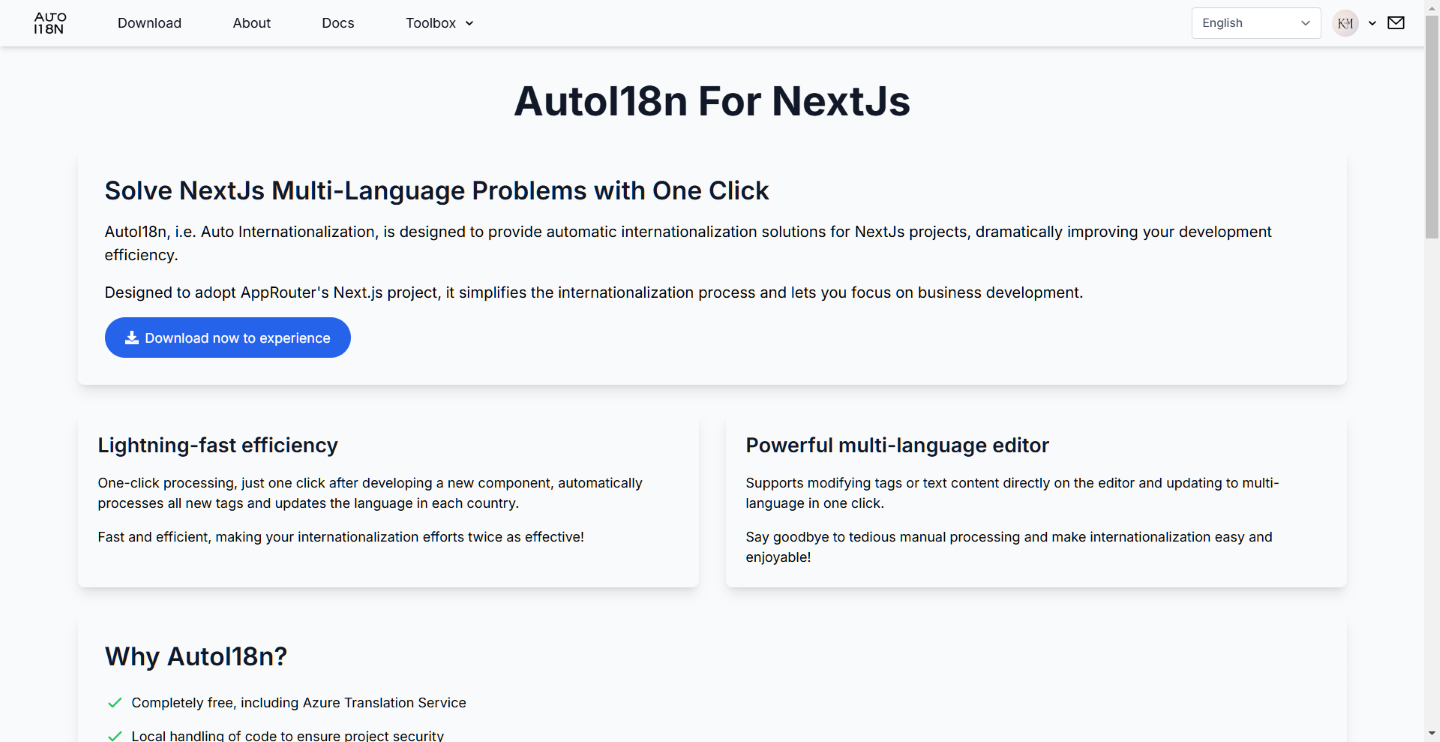
Task: Expand the user account chevron
Action: (x=1372, y=23)
